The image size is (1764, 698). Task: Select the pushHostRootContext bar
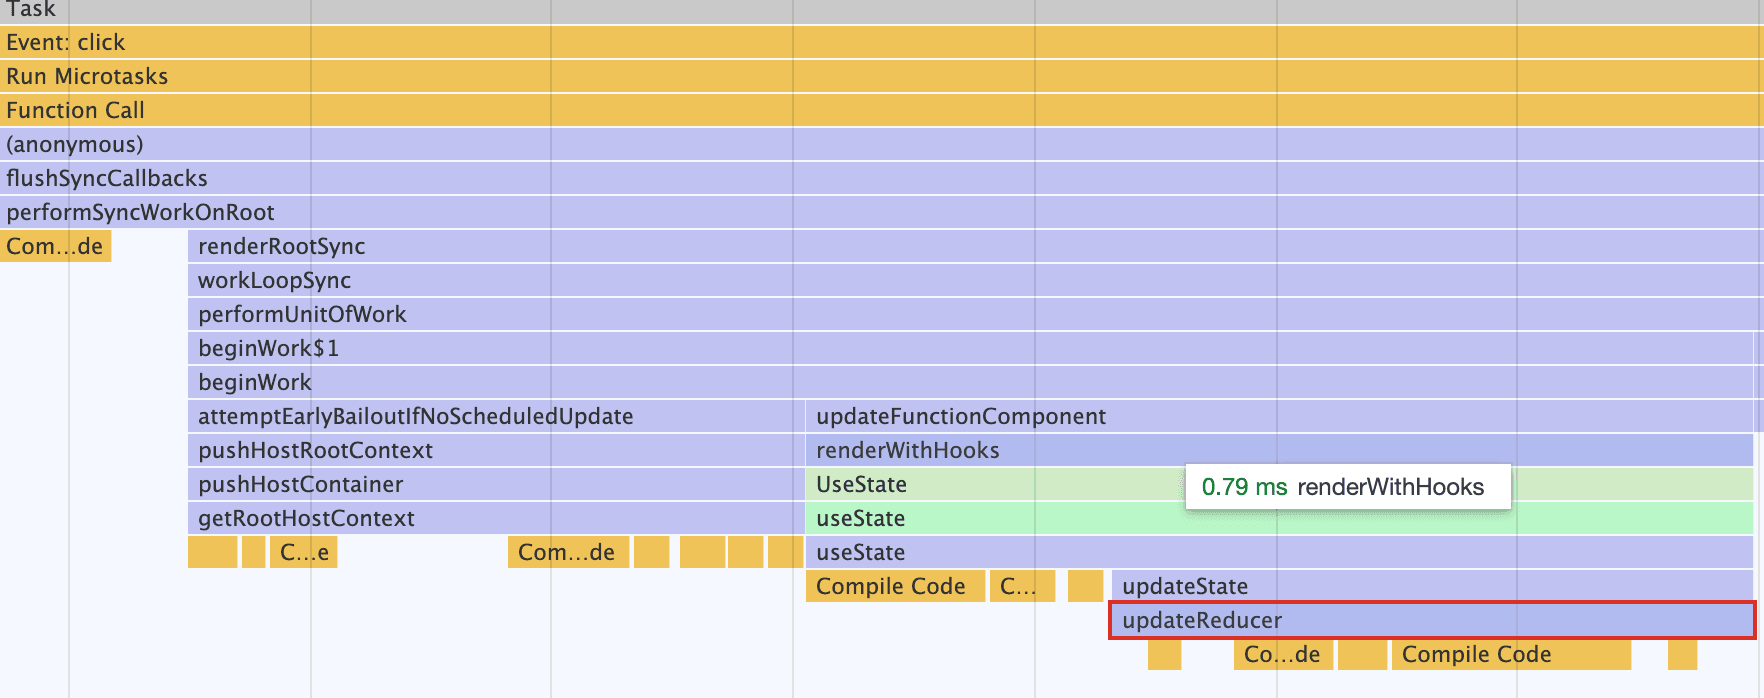(495, 450)
